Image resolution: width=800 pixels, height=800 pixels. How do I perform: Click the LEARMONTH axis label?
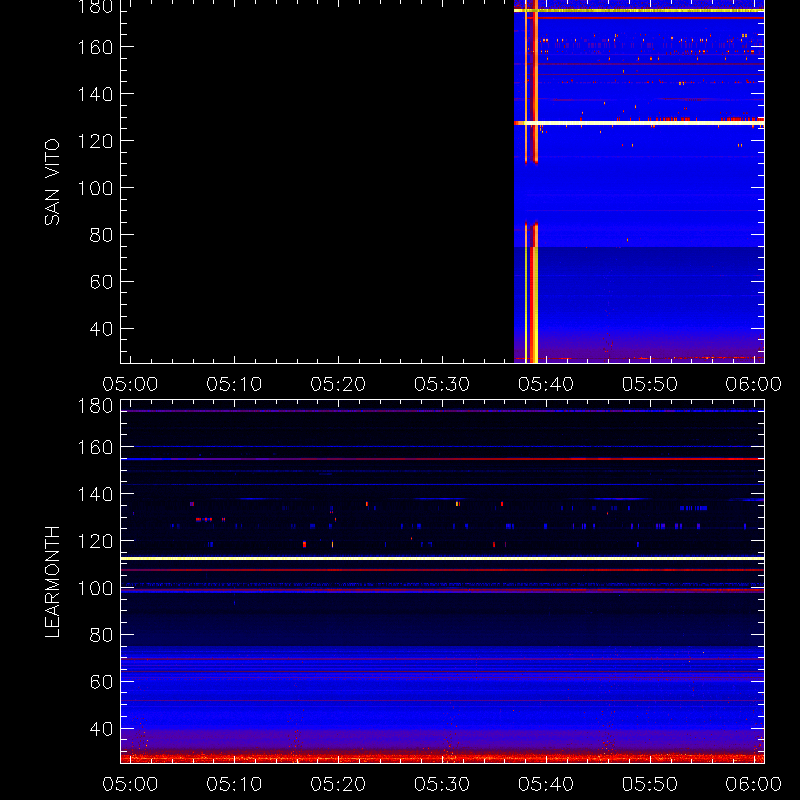point(52,582)
